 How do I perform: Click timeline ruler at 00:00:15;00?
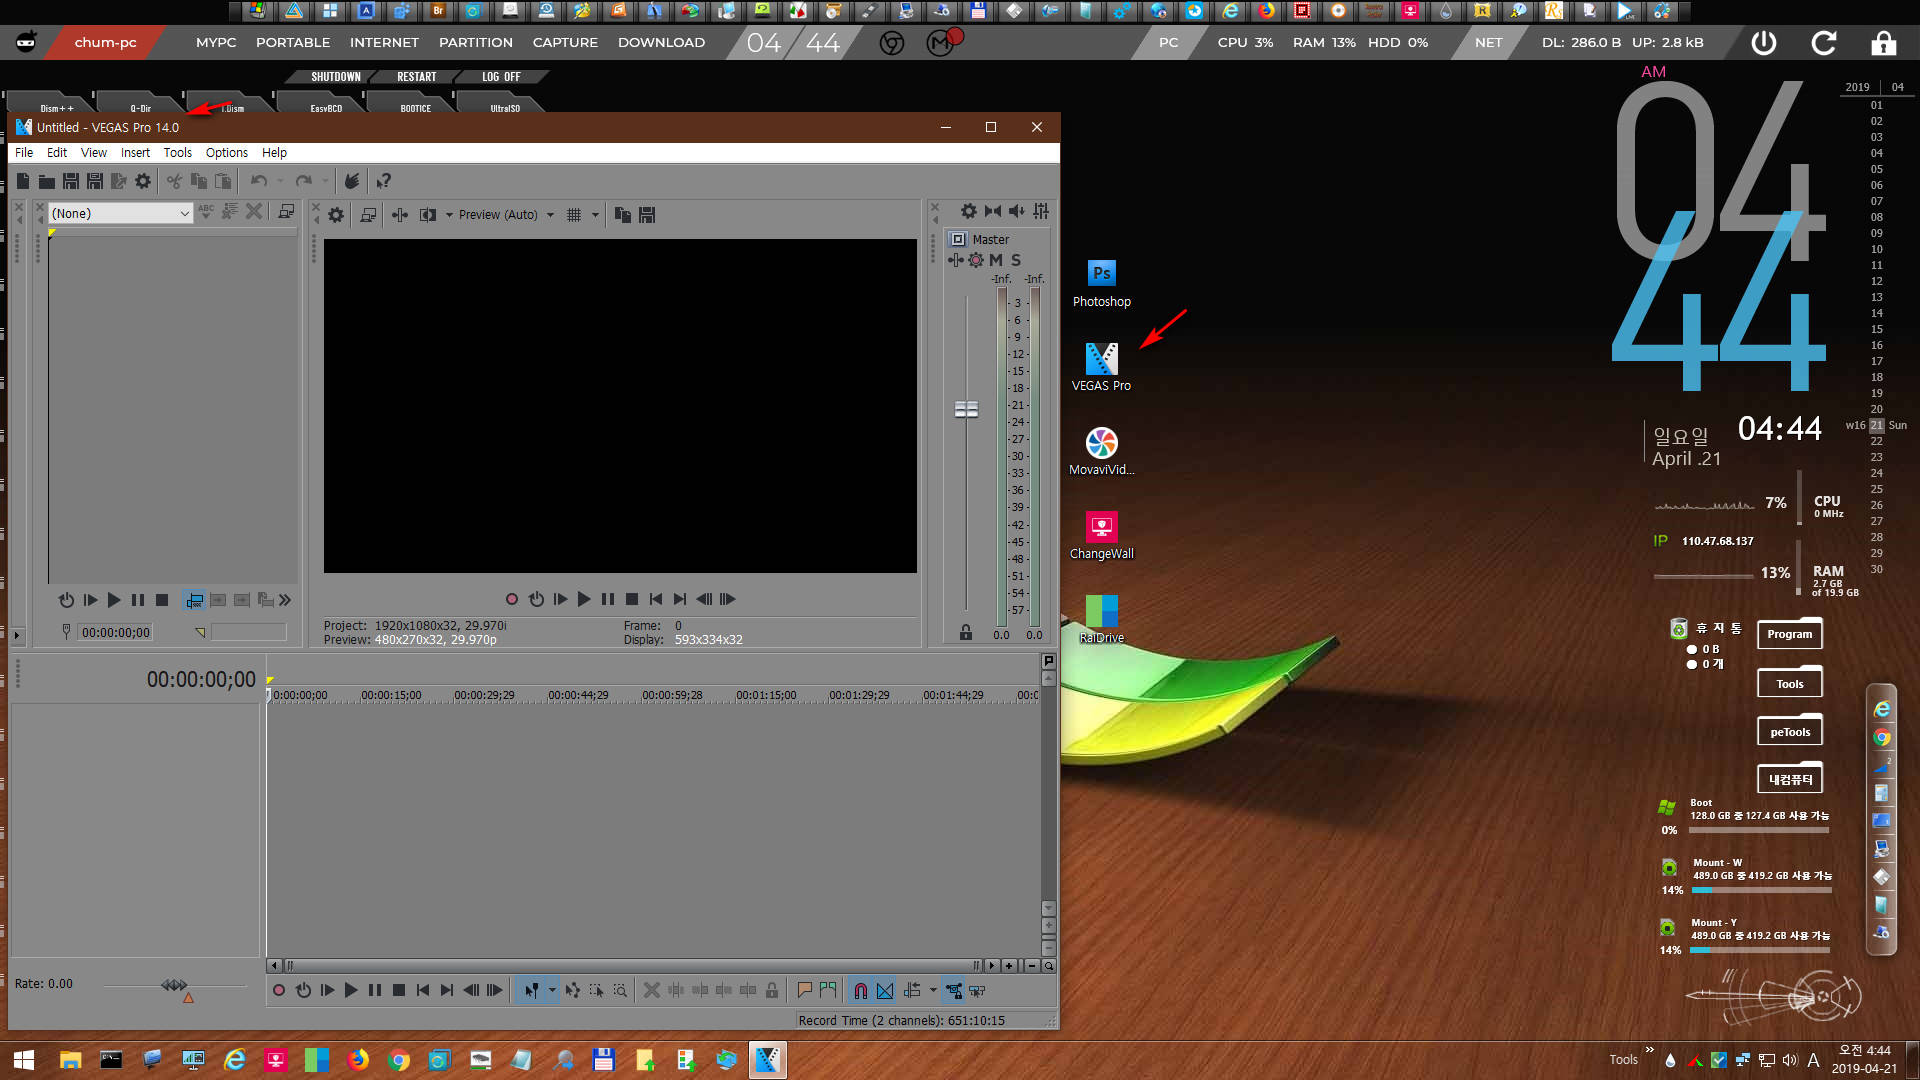pos(391,695)
